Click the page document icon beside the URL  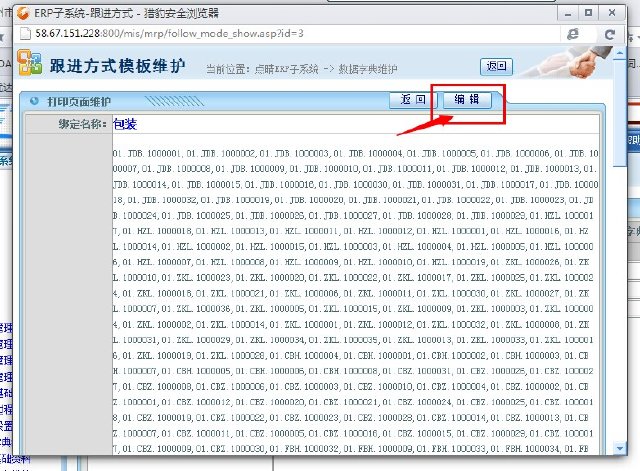[x=23, y=33]
